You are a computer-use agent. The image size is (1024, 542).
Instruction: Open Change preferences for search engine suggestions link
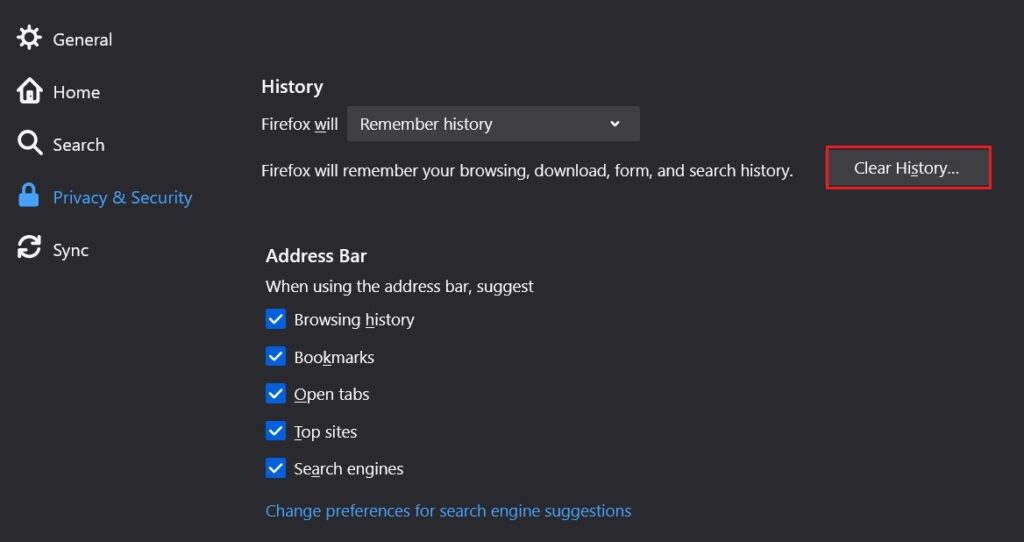(x=448, y=511)
